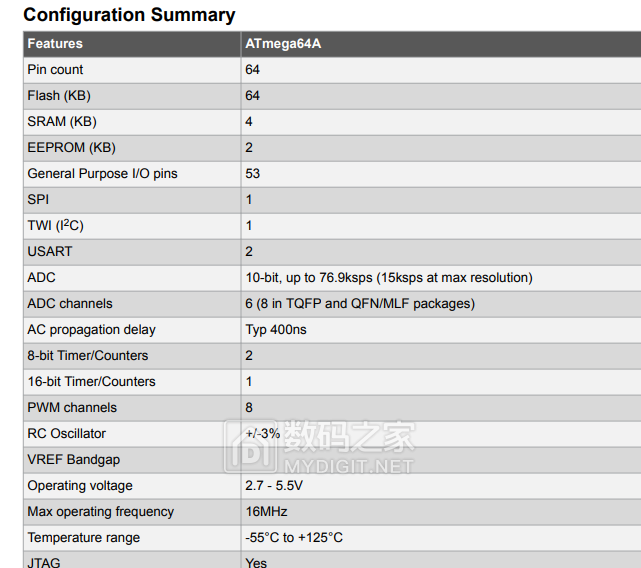The width and height of the screenshot is (641, 568).
Task: Click the EEPROM (KB) row label
Action: point(71,148)
